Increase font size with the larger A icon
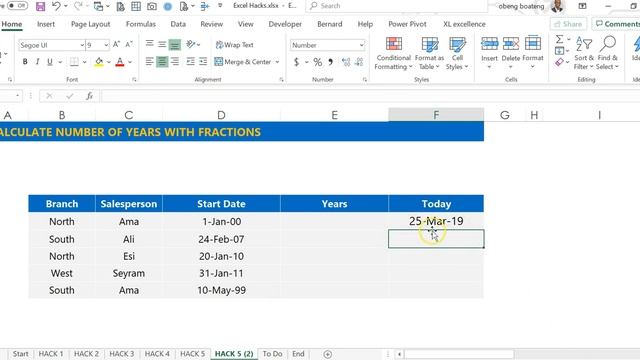Image resolution: width=640 pixels, height=360 pixels. 116,44
